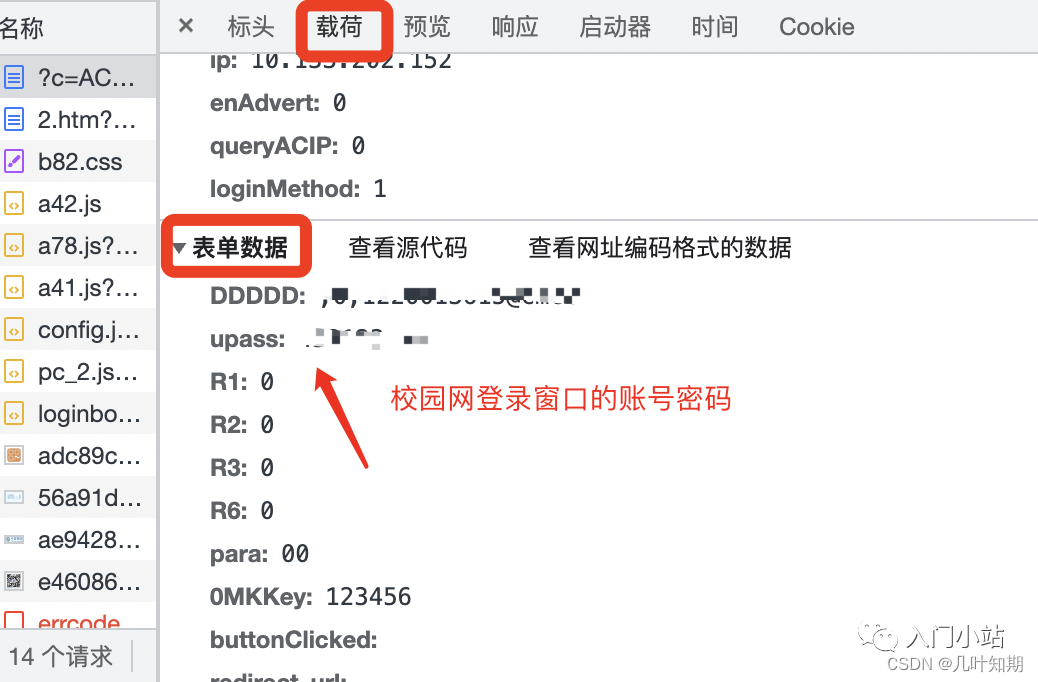Image resolution: width=1038 pixels, height=682 pixels.
Task: Select the config.j... script file icon
Action: coord(14,330)
